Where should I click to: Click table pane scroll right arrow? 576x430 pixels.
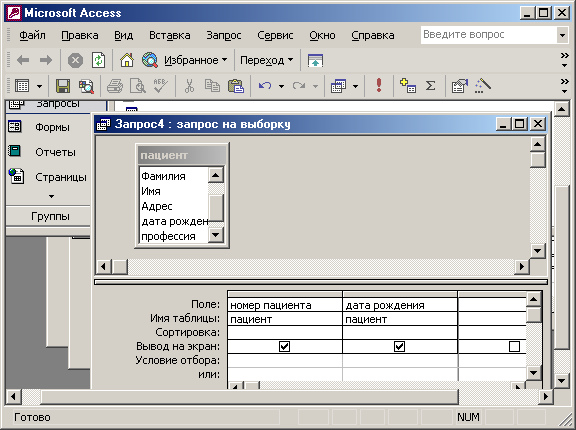click(x=521, y=266)
